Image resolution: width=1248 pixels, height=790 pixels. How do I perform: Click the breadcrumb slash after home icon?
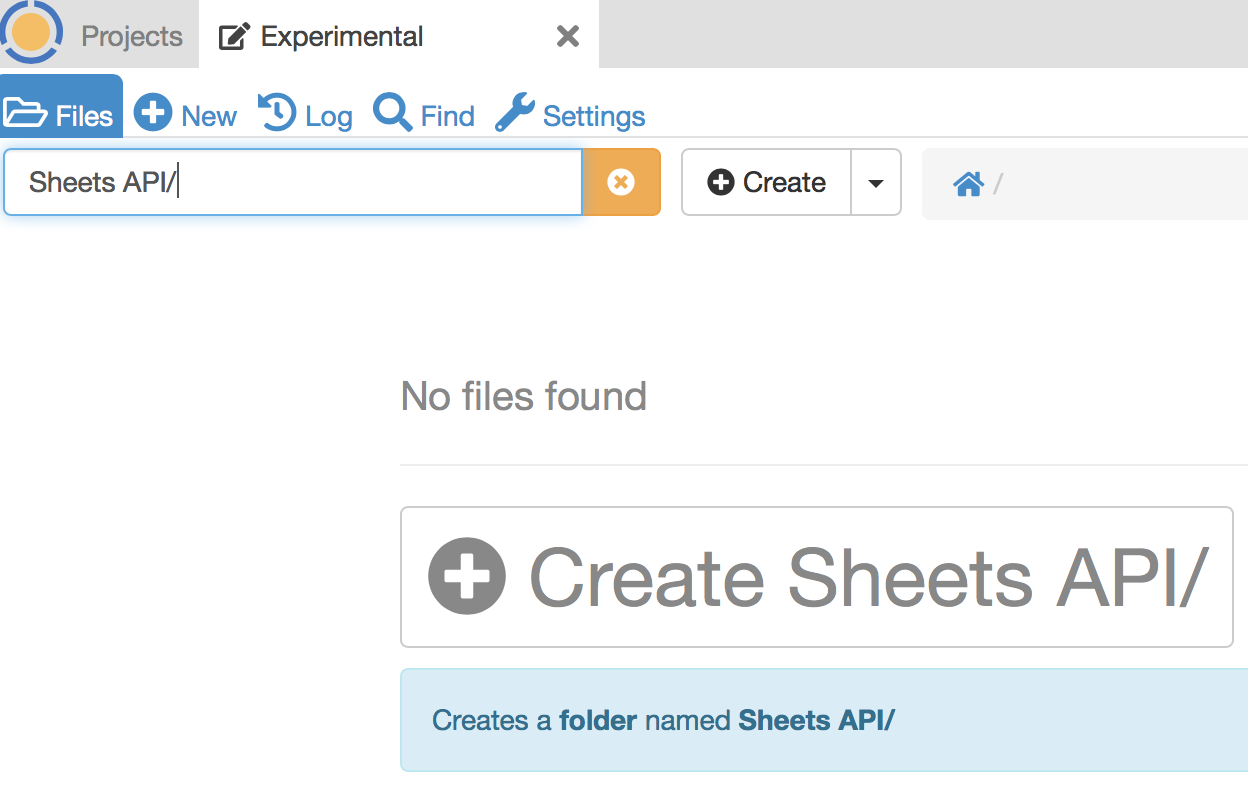coord(998,184)
